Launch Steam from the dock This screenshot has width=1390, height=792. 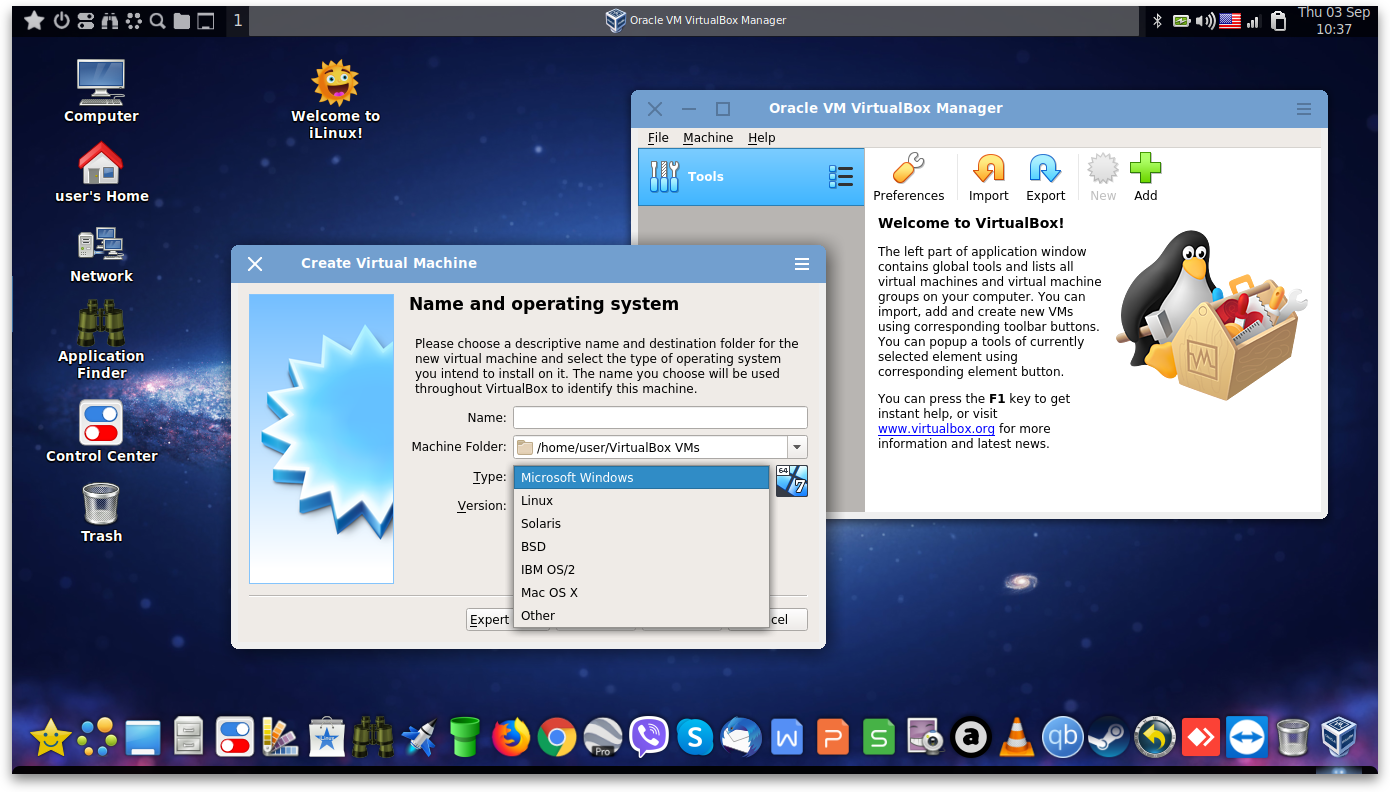pos(1108,738)
